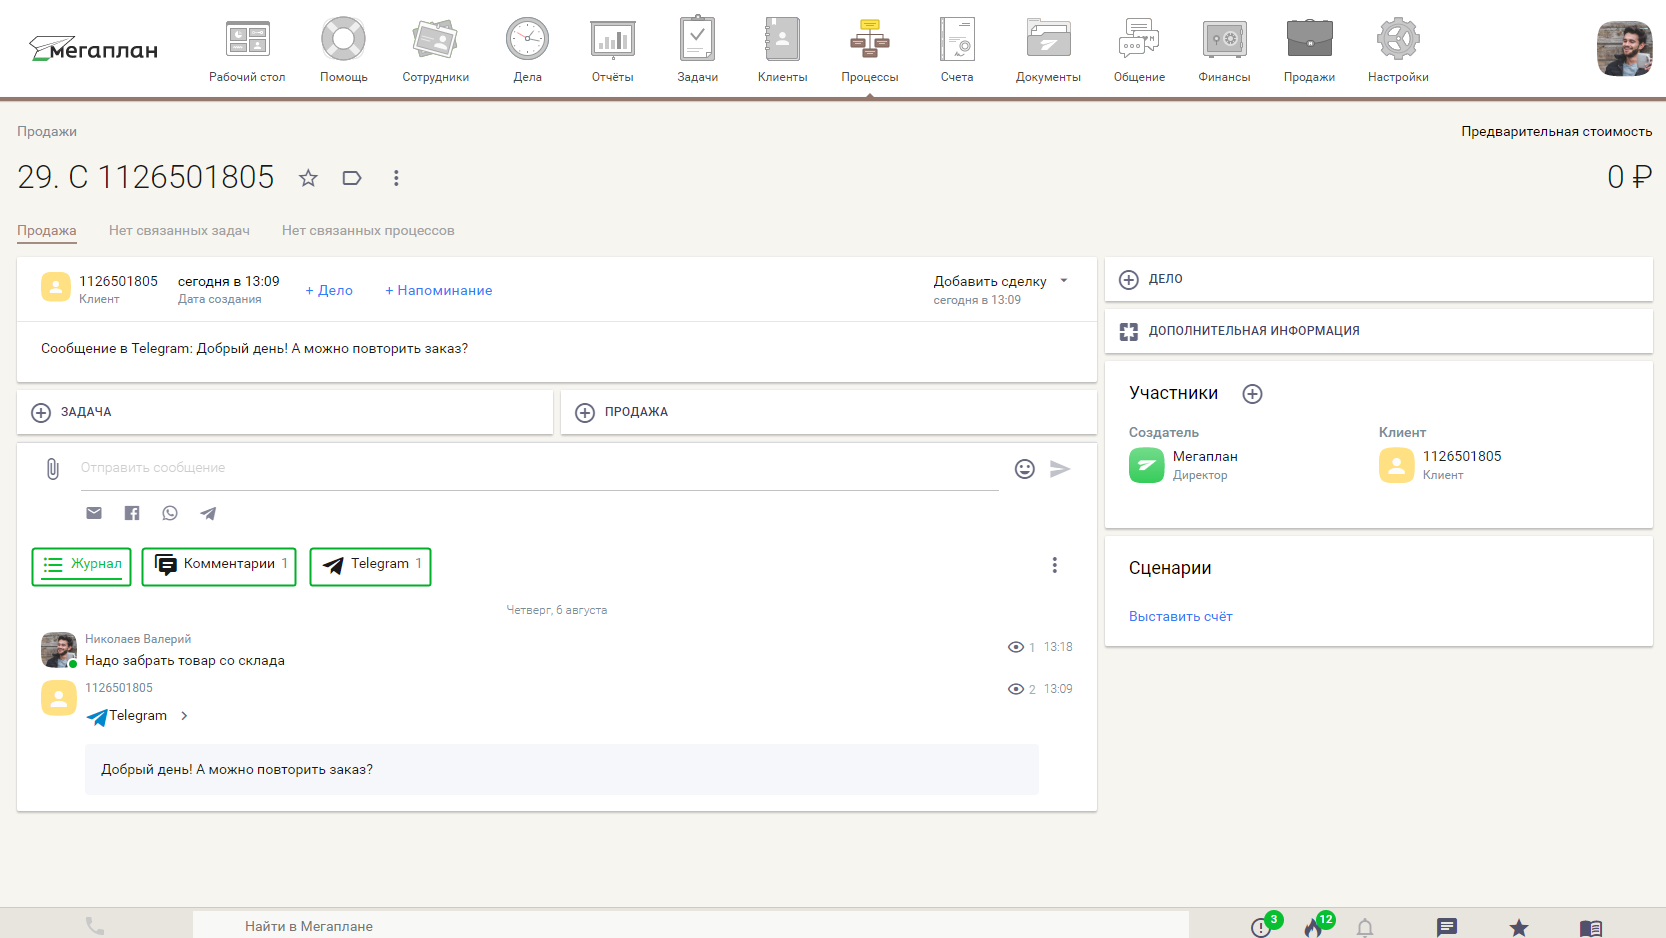Open flame icon with badge 12

click(1315, 926)
